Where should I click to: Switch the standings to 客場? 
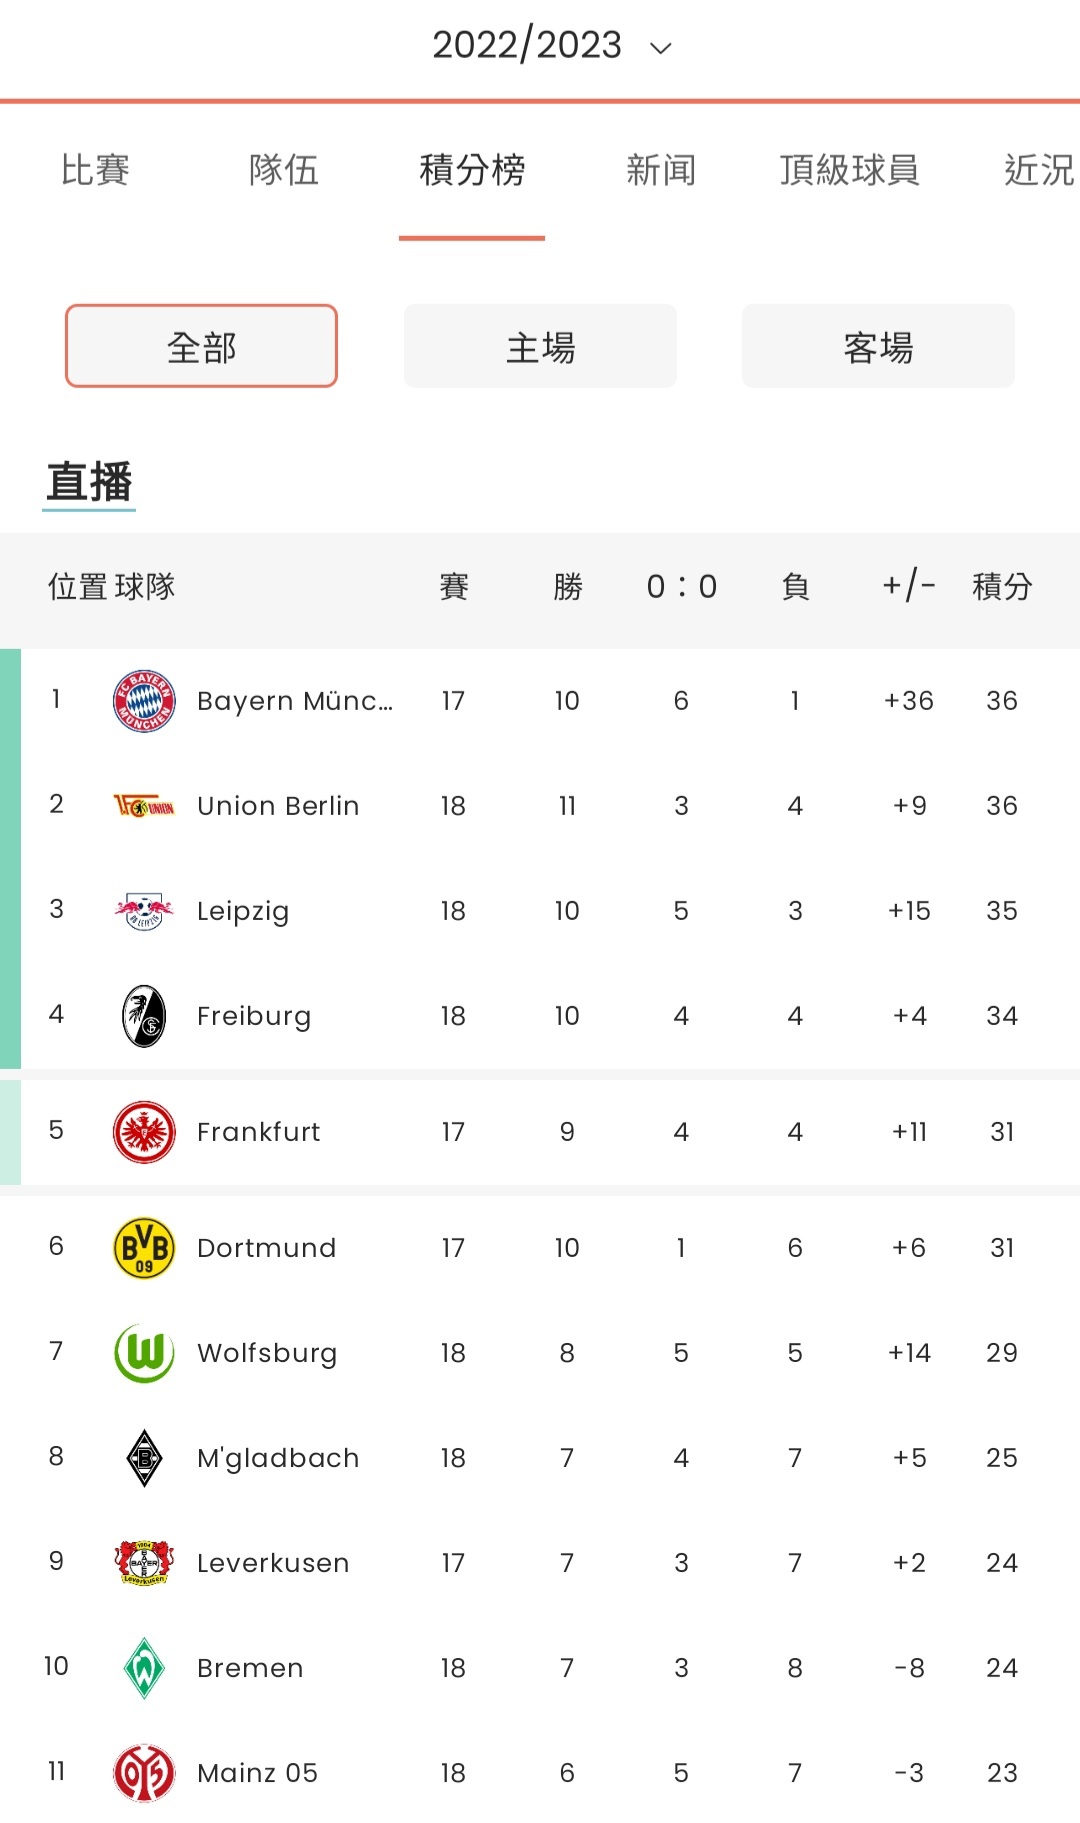pyautogui.click(x=878, y=346)
